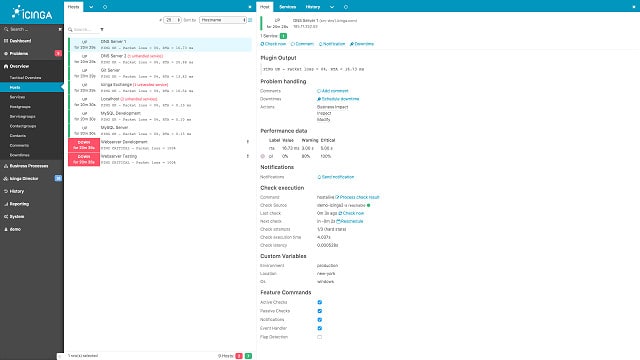Open the Sort by Hostname dropdown

point(223,20)
